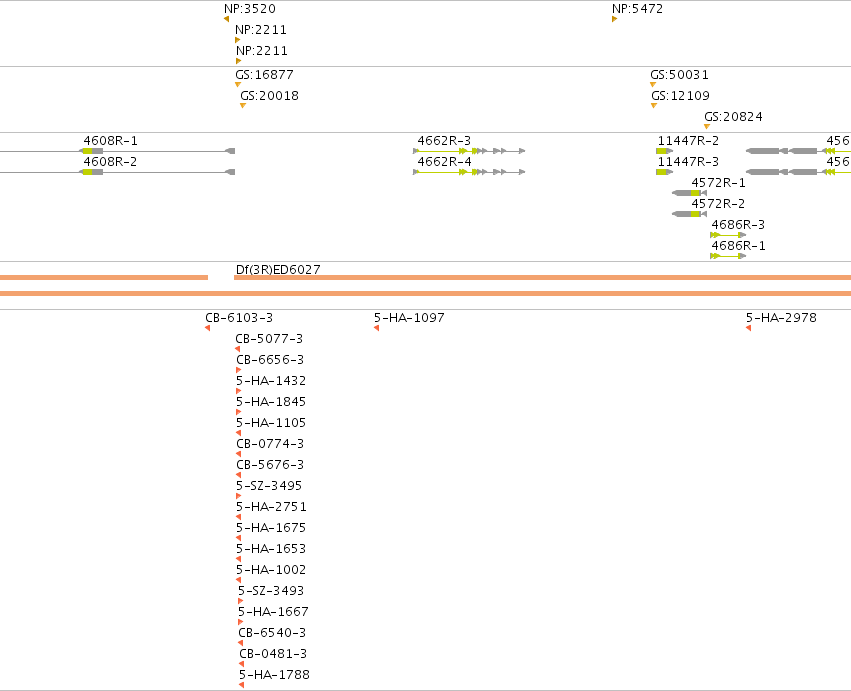This screenshot has width=851, height=691.
Task: Open the 5-SZ-3495 label
Action: click(269, 485)
